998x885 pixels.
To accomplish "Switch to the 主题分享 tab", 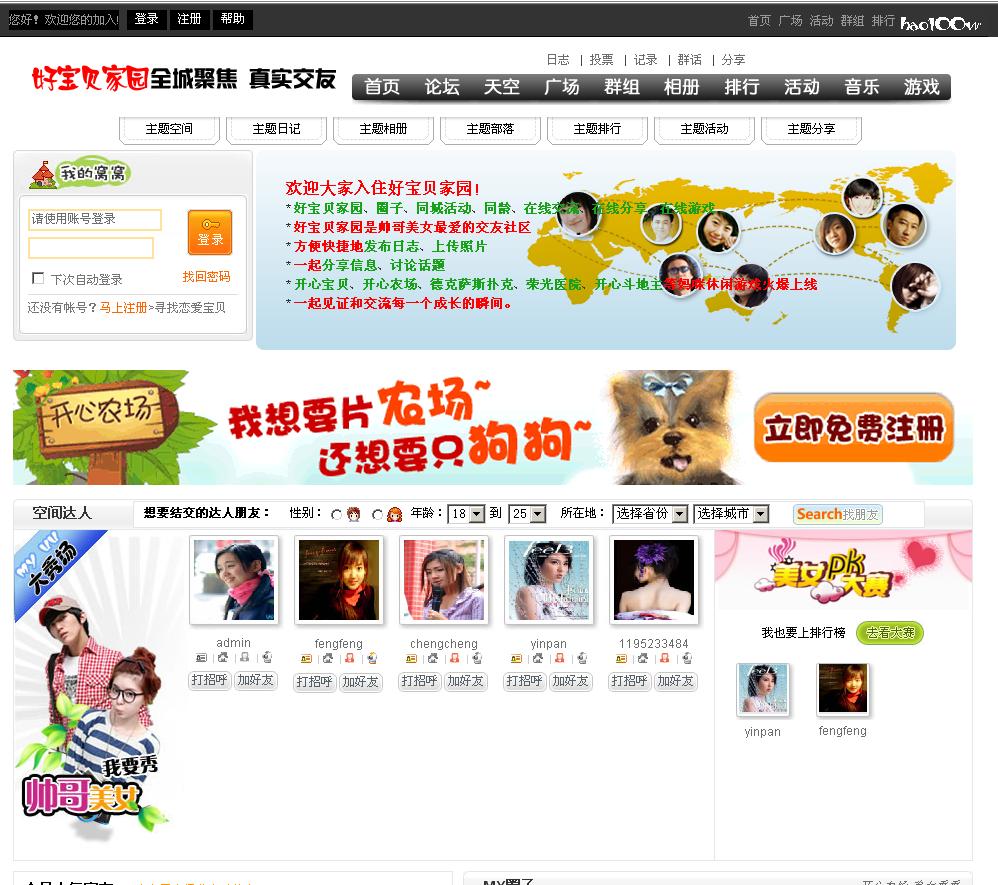I will point(811,129).
